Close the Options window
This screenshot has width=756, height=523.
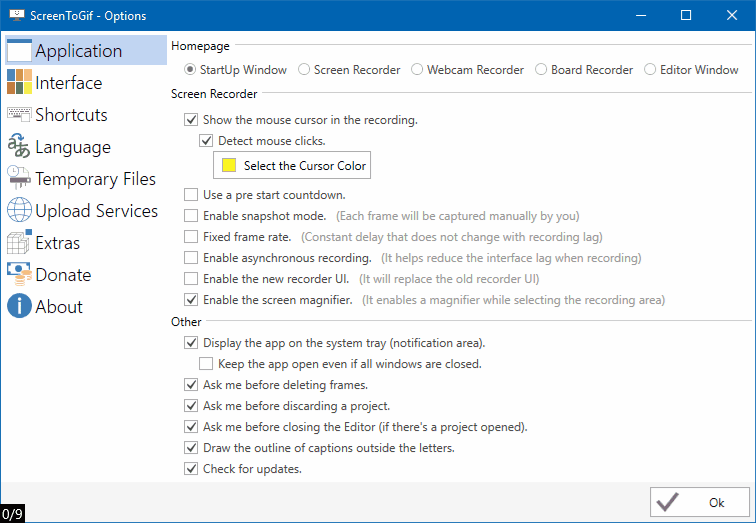pos(731,15)
